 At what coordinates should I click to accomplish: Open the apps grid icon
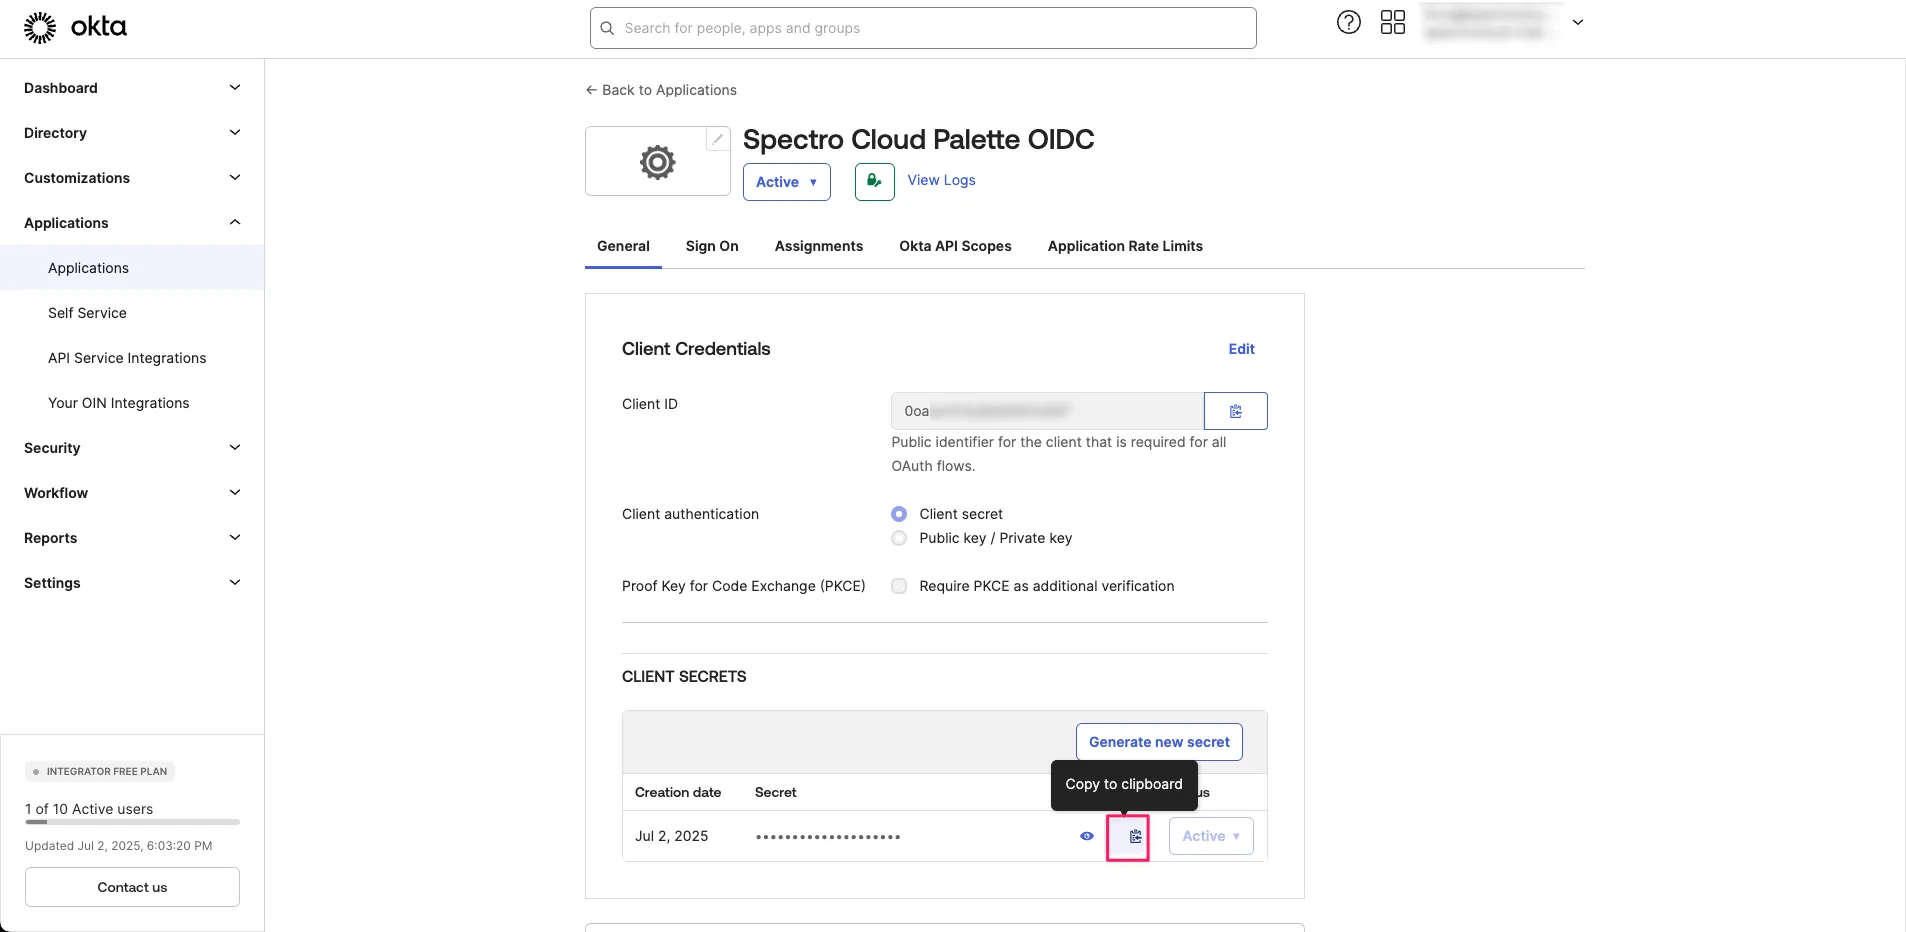pyautogui.click(x=1392, y=22)
